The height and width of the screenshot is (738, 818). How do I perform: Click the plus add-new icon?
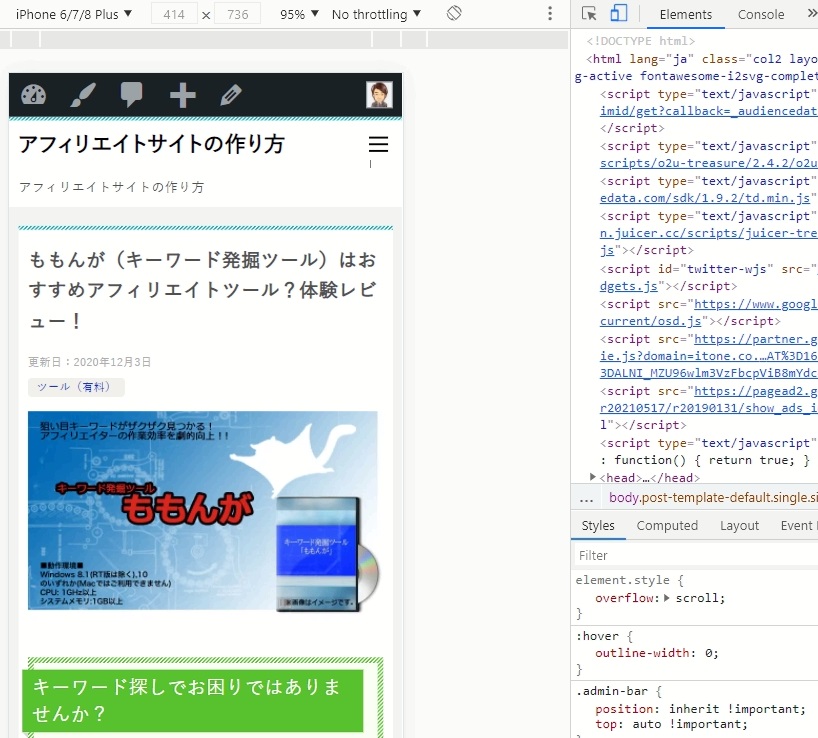(182, 95)
